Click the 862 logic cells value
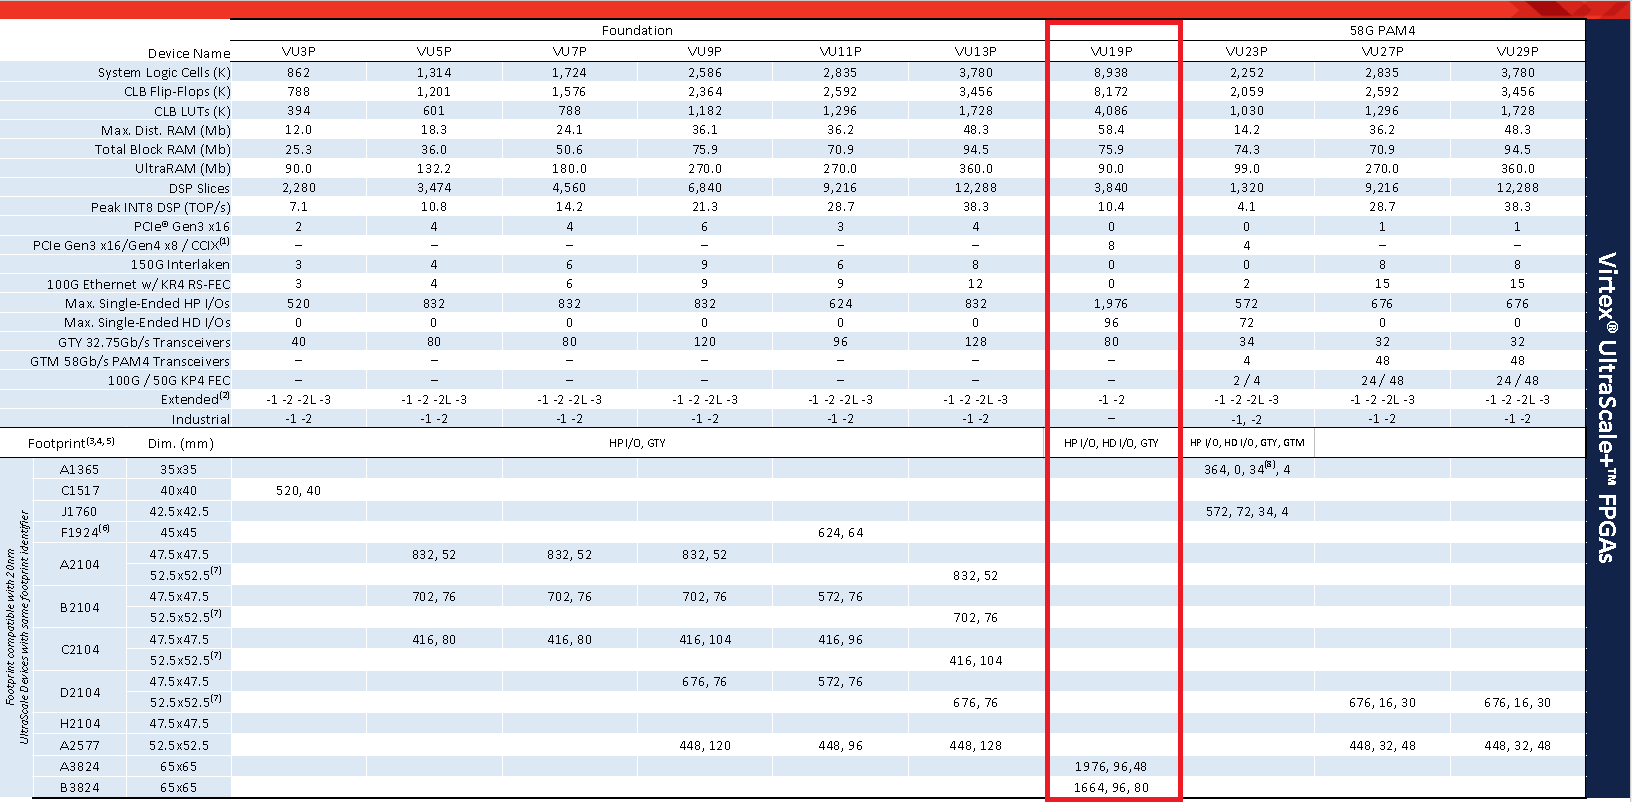Screen dimensions: 1632x802 click(298, 73)
